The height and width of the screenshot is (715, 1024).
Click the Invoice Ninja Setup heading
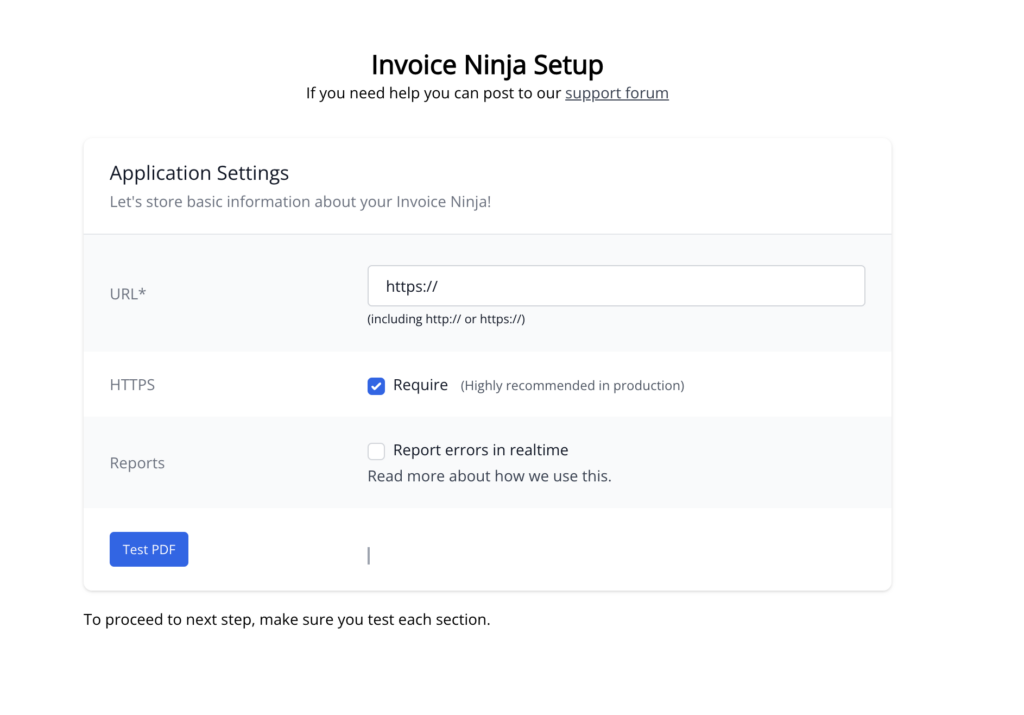click(x=487, y=65)
